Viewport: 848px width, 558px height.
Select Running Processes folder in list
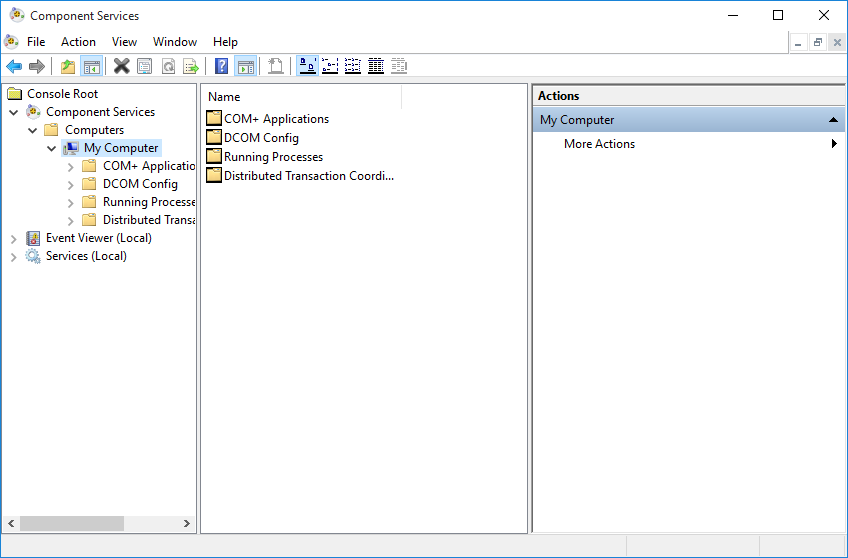[273, 157]
